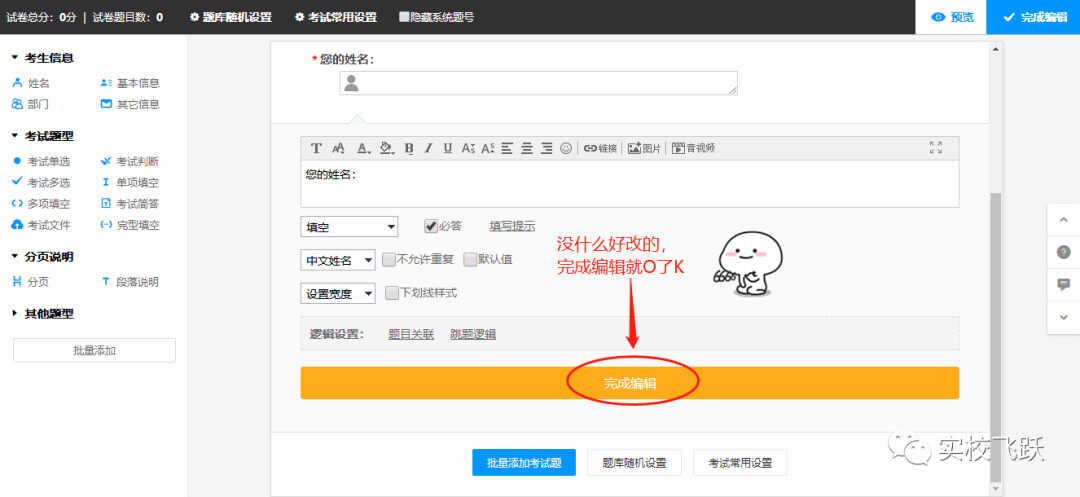Click bottom 考试常用设置 button
Viewport: 1080px width, 497px height.
click(740, 463)
